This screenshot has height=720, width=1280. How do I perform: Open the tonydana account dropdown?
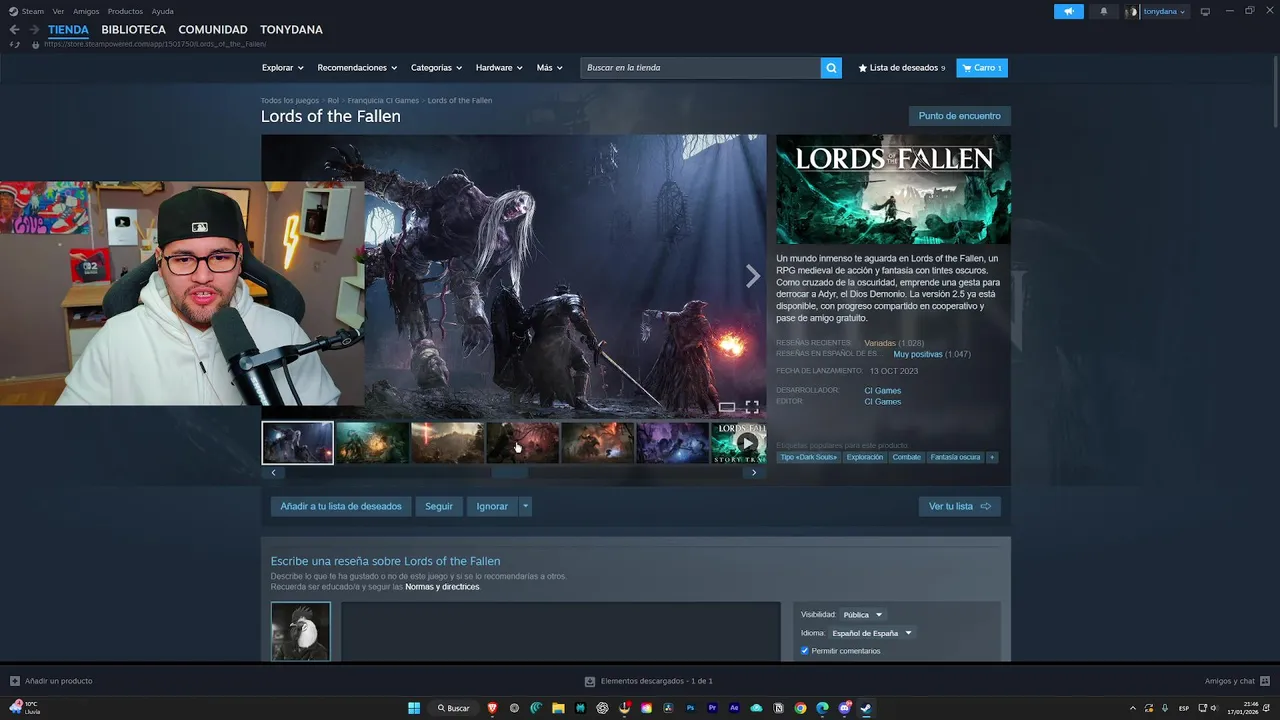pyautogui.click(x=1164, y=12)
